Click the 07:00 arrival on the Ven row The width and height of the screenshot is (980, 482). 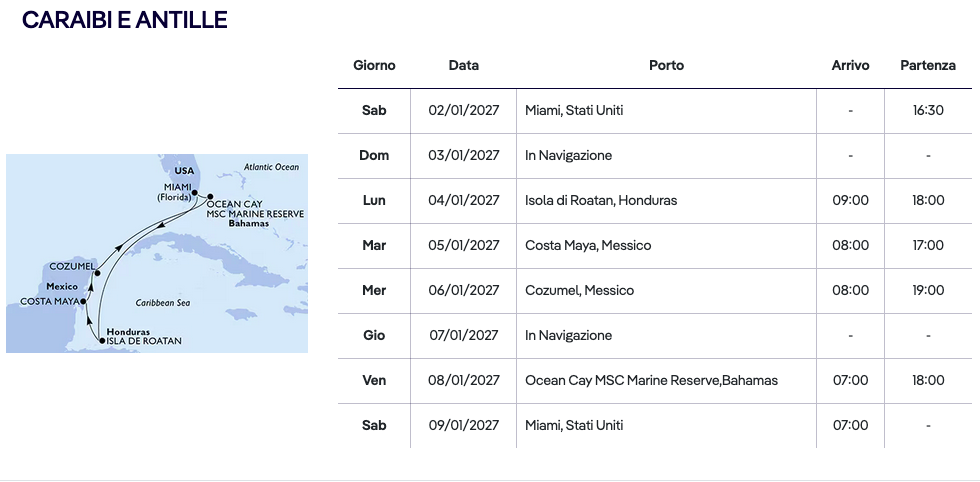(x=851, y=381)
